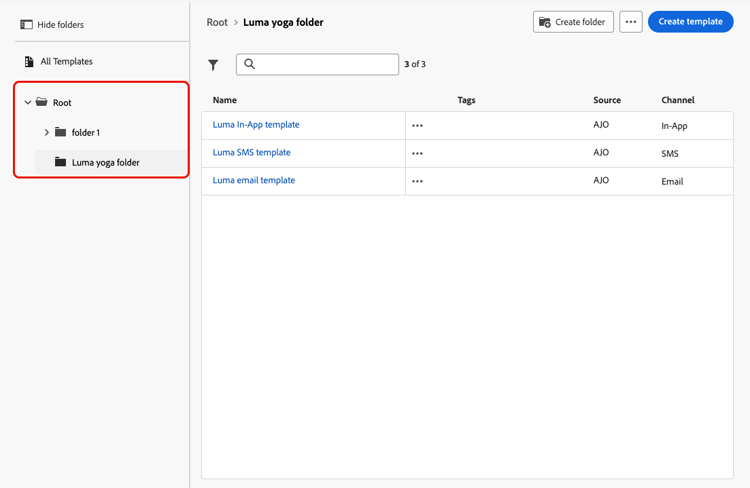750x488 pixels.
Task: Collapse the Root folder chevron
Action: coord(28,102)
